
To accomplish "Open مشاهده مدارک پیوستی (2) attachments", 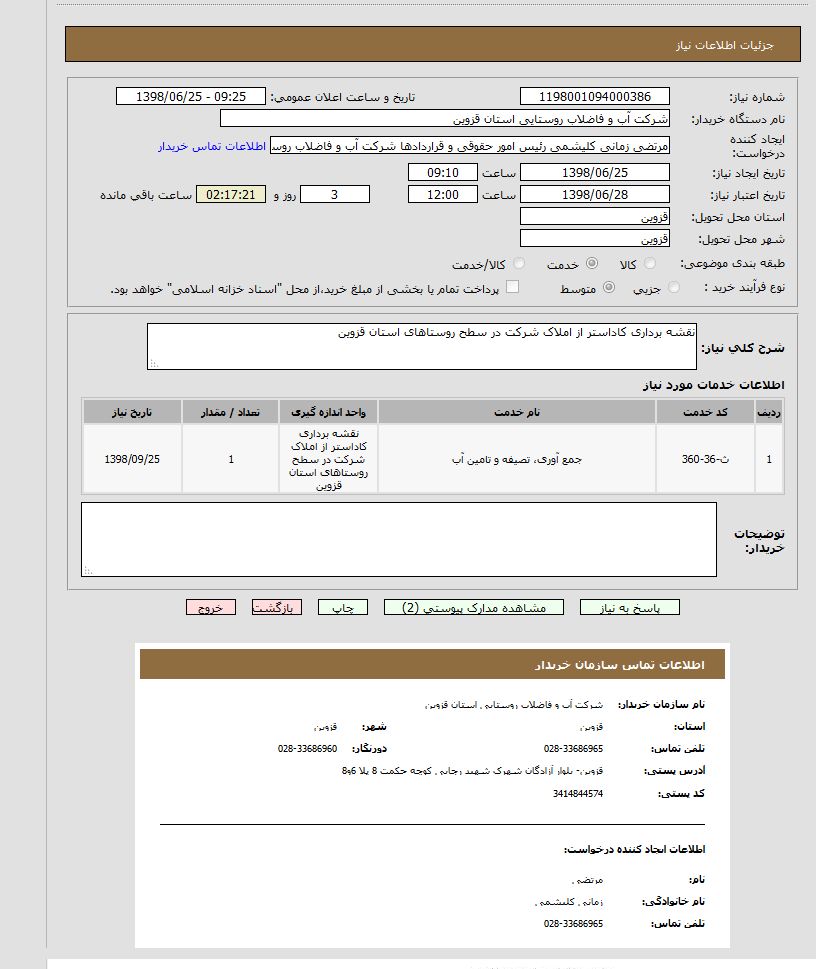I will point(474,607).
